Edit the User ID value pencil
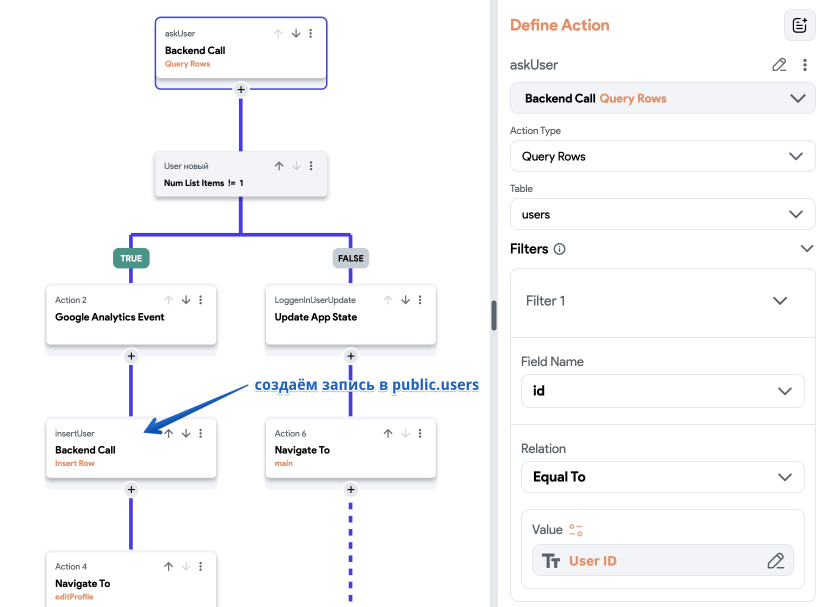The image size is (822, 607). pyautogui.click(x=776, y=561)
